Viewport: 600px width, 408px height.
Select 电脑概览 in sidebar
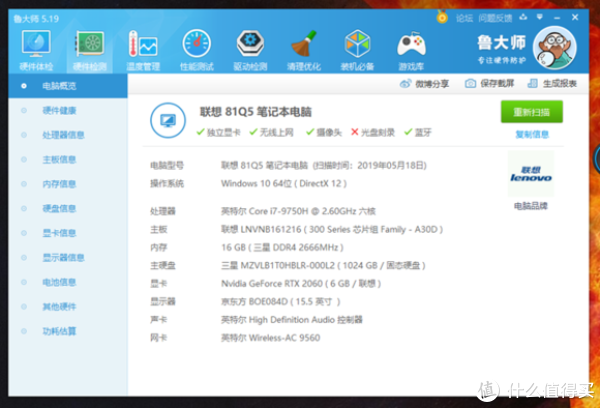68,86
